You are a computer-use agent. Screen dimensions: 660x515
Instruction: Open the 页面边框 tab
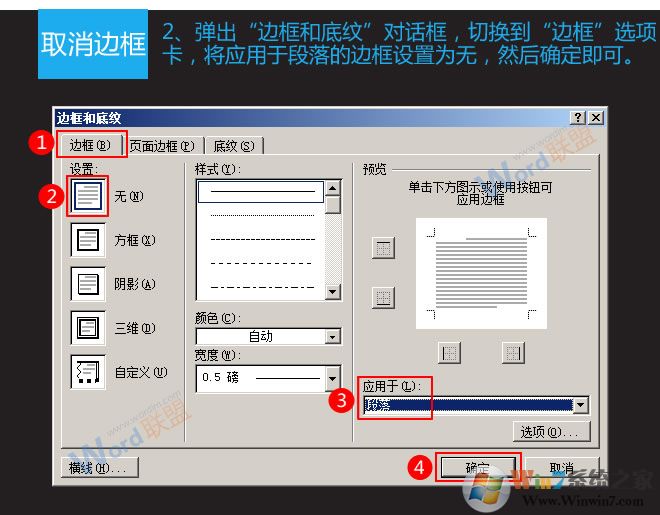(162, 146)
